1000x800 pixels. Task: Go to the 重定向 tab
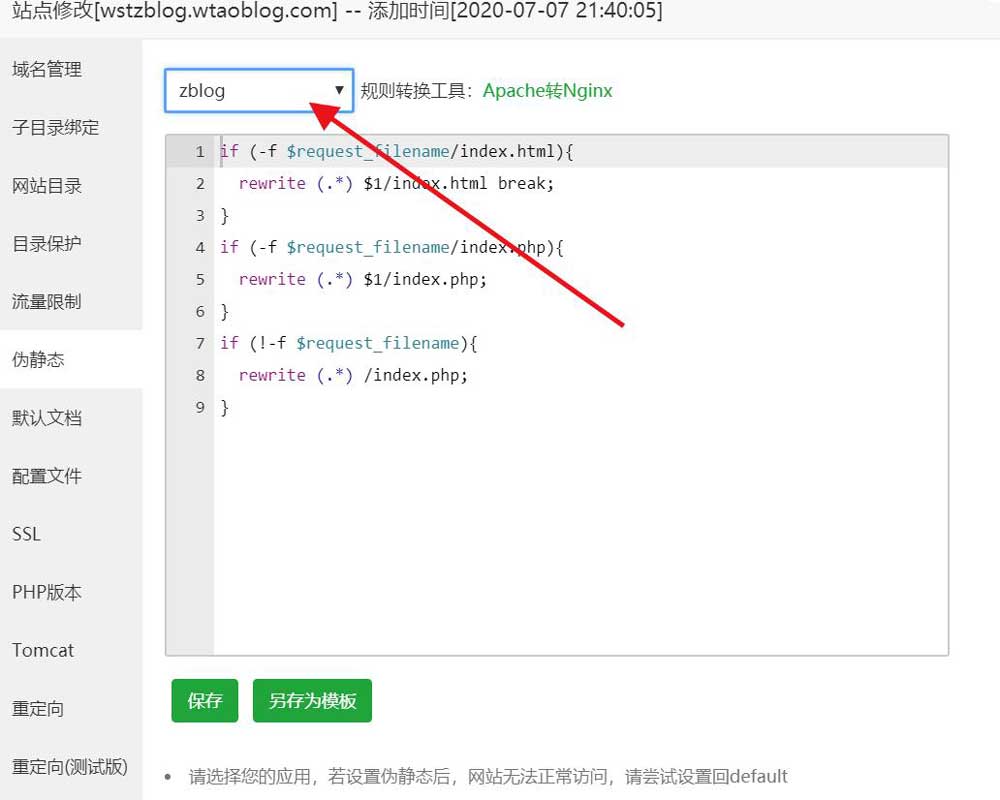[x=38, y=708]
